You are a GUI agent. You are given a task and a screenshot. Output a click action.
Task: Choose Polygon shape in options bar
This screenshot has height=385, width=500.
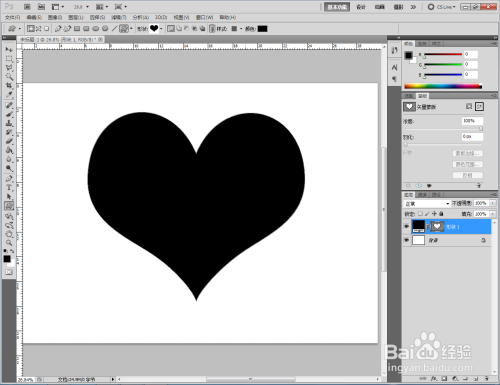(105, 29)
